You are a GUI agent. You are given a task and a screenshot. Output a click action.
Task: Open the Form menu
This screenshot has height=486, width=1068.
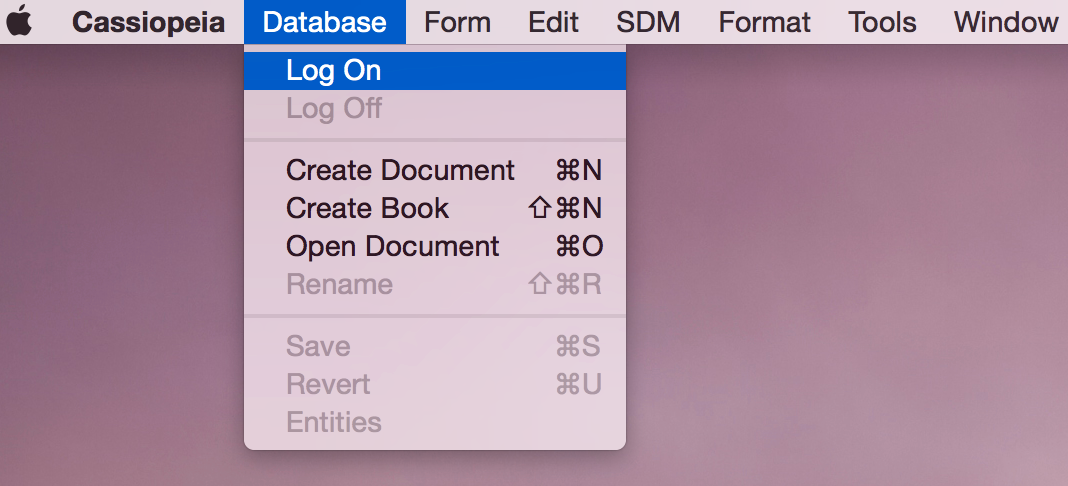(x=457, y=22)
